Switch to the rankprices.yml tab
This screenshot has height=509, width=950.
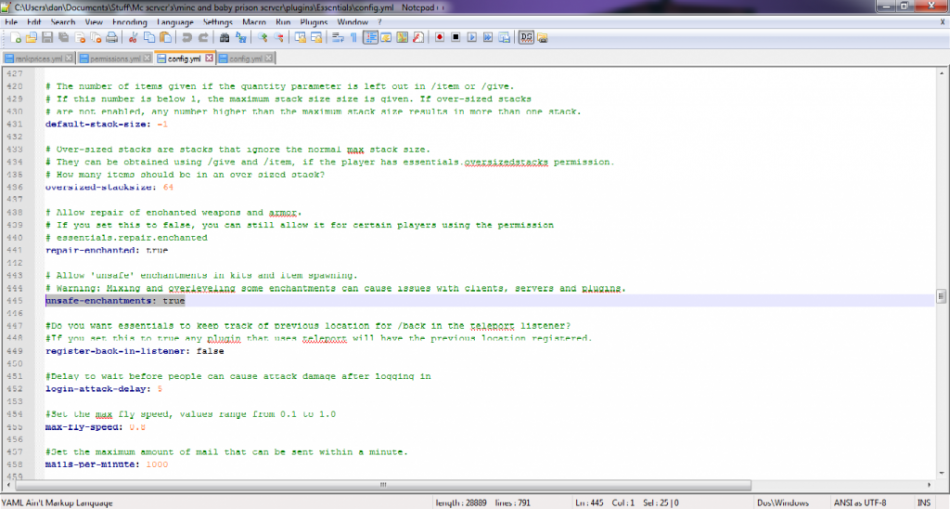(x=38, y=59)
